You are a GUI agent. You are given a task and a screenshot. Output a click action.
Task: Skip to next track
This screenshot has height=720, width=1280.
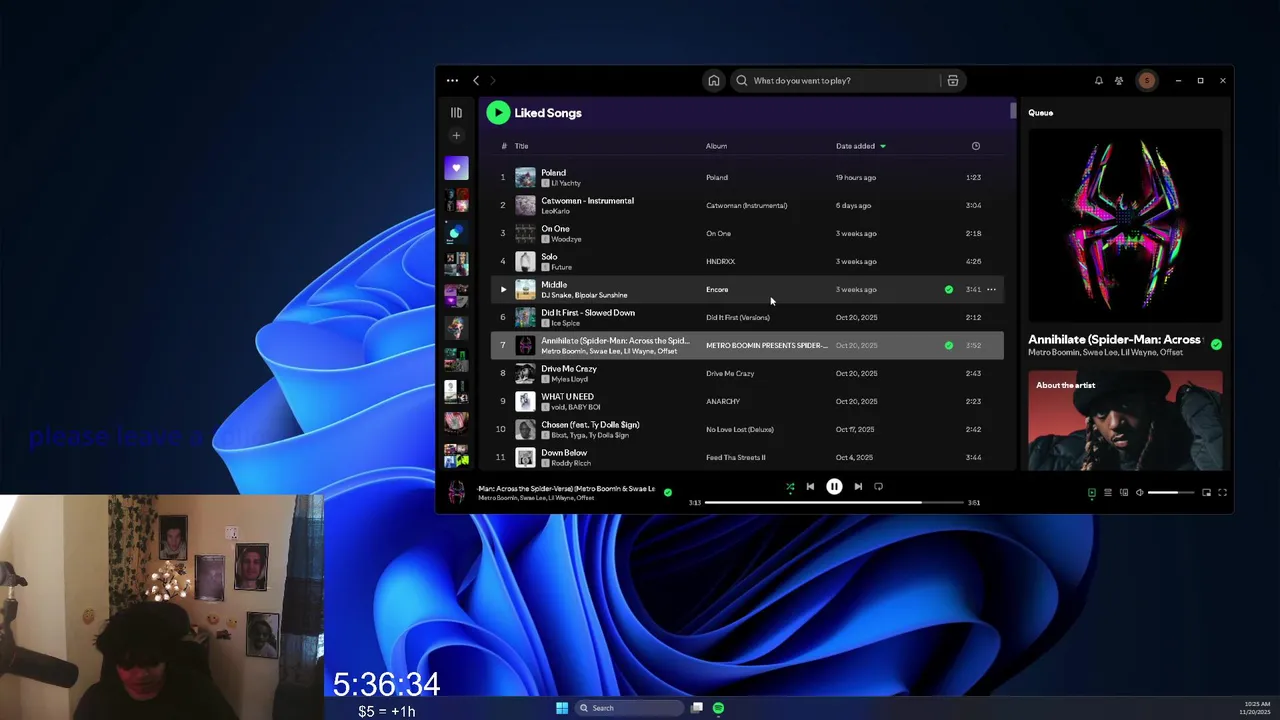point(858,487)
